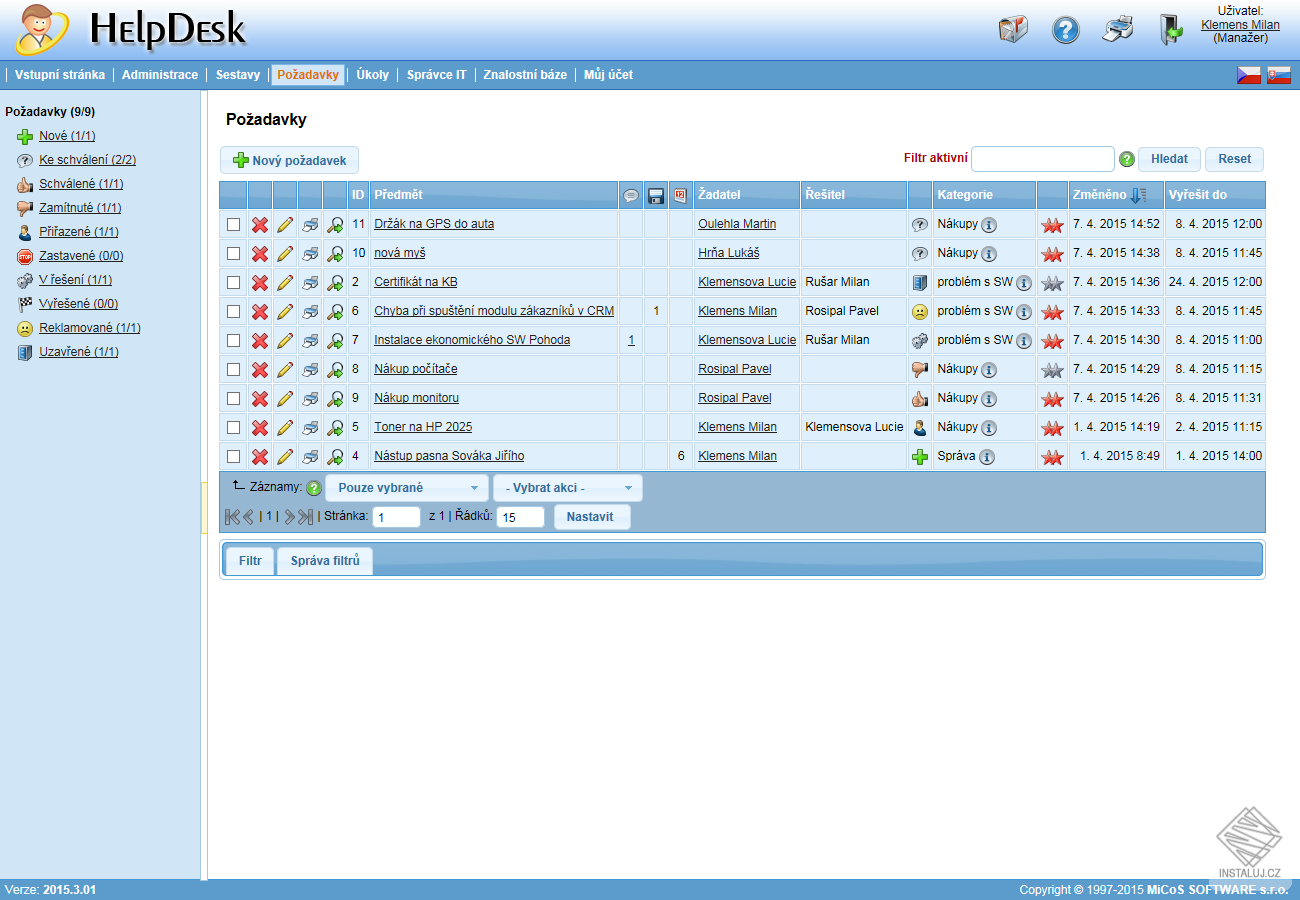Open detail magnifier for 'Toner na HP 2025'
The image size is (1300, 900).
[x=335, y=428]
